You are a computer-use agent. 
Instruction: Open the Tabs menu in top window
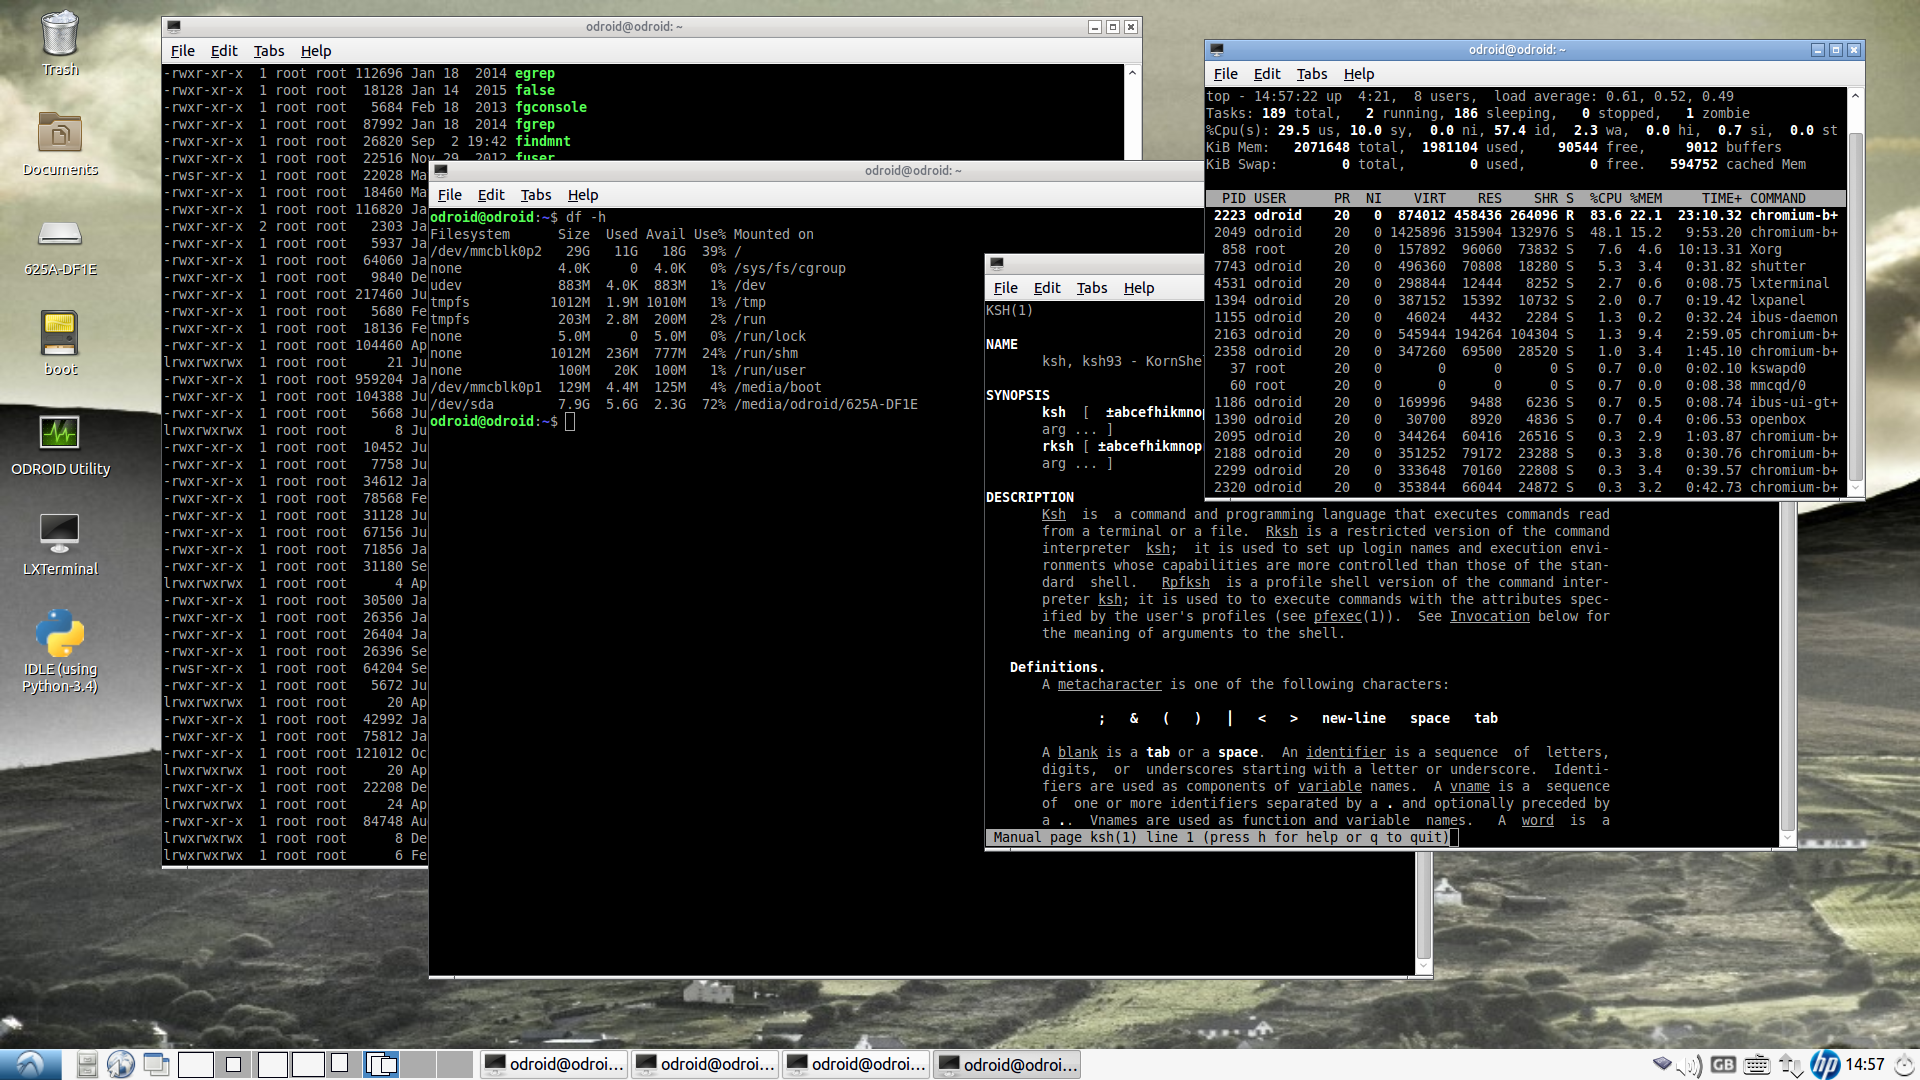click(x=1311, y=74)
